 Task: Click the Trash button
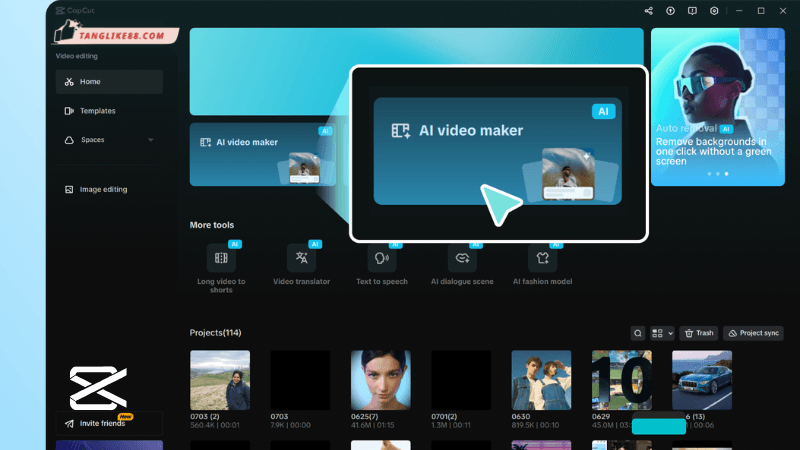click(699, 333)
